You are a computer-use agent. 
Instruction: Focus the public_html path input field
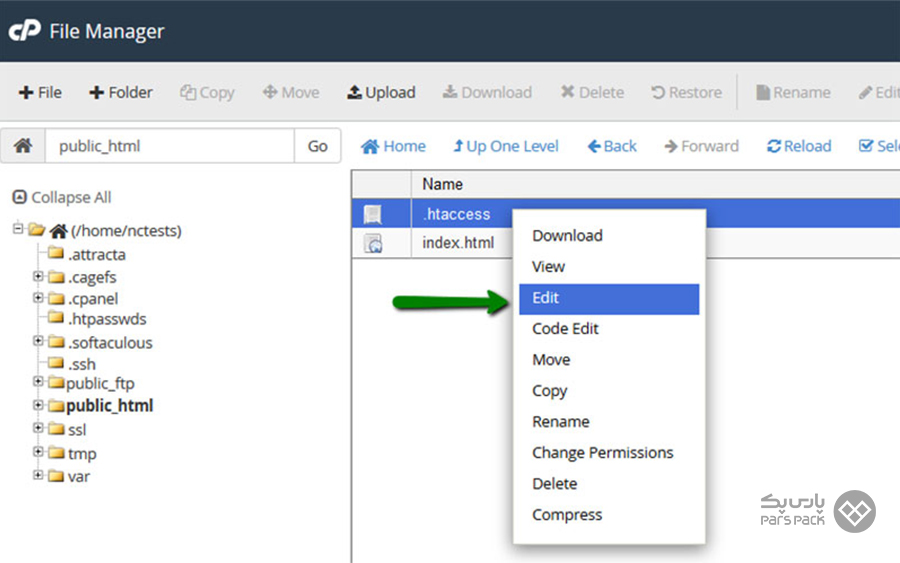170,146
